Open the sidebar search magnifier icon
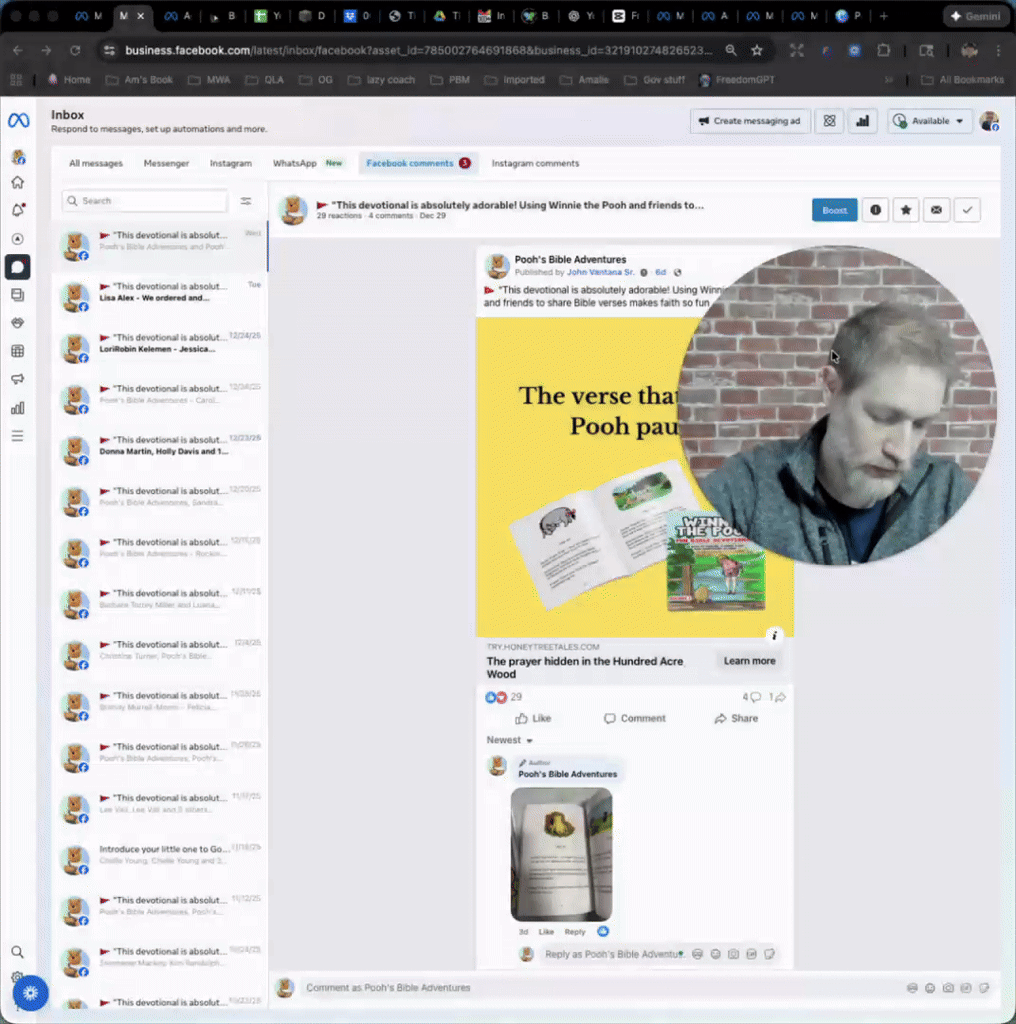Screen dimensions: 1016x1024 tap(18, 952)
